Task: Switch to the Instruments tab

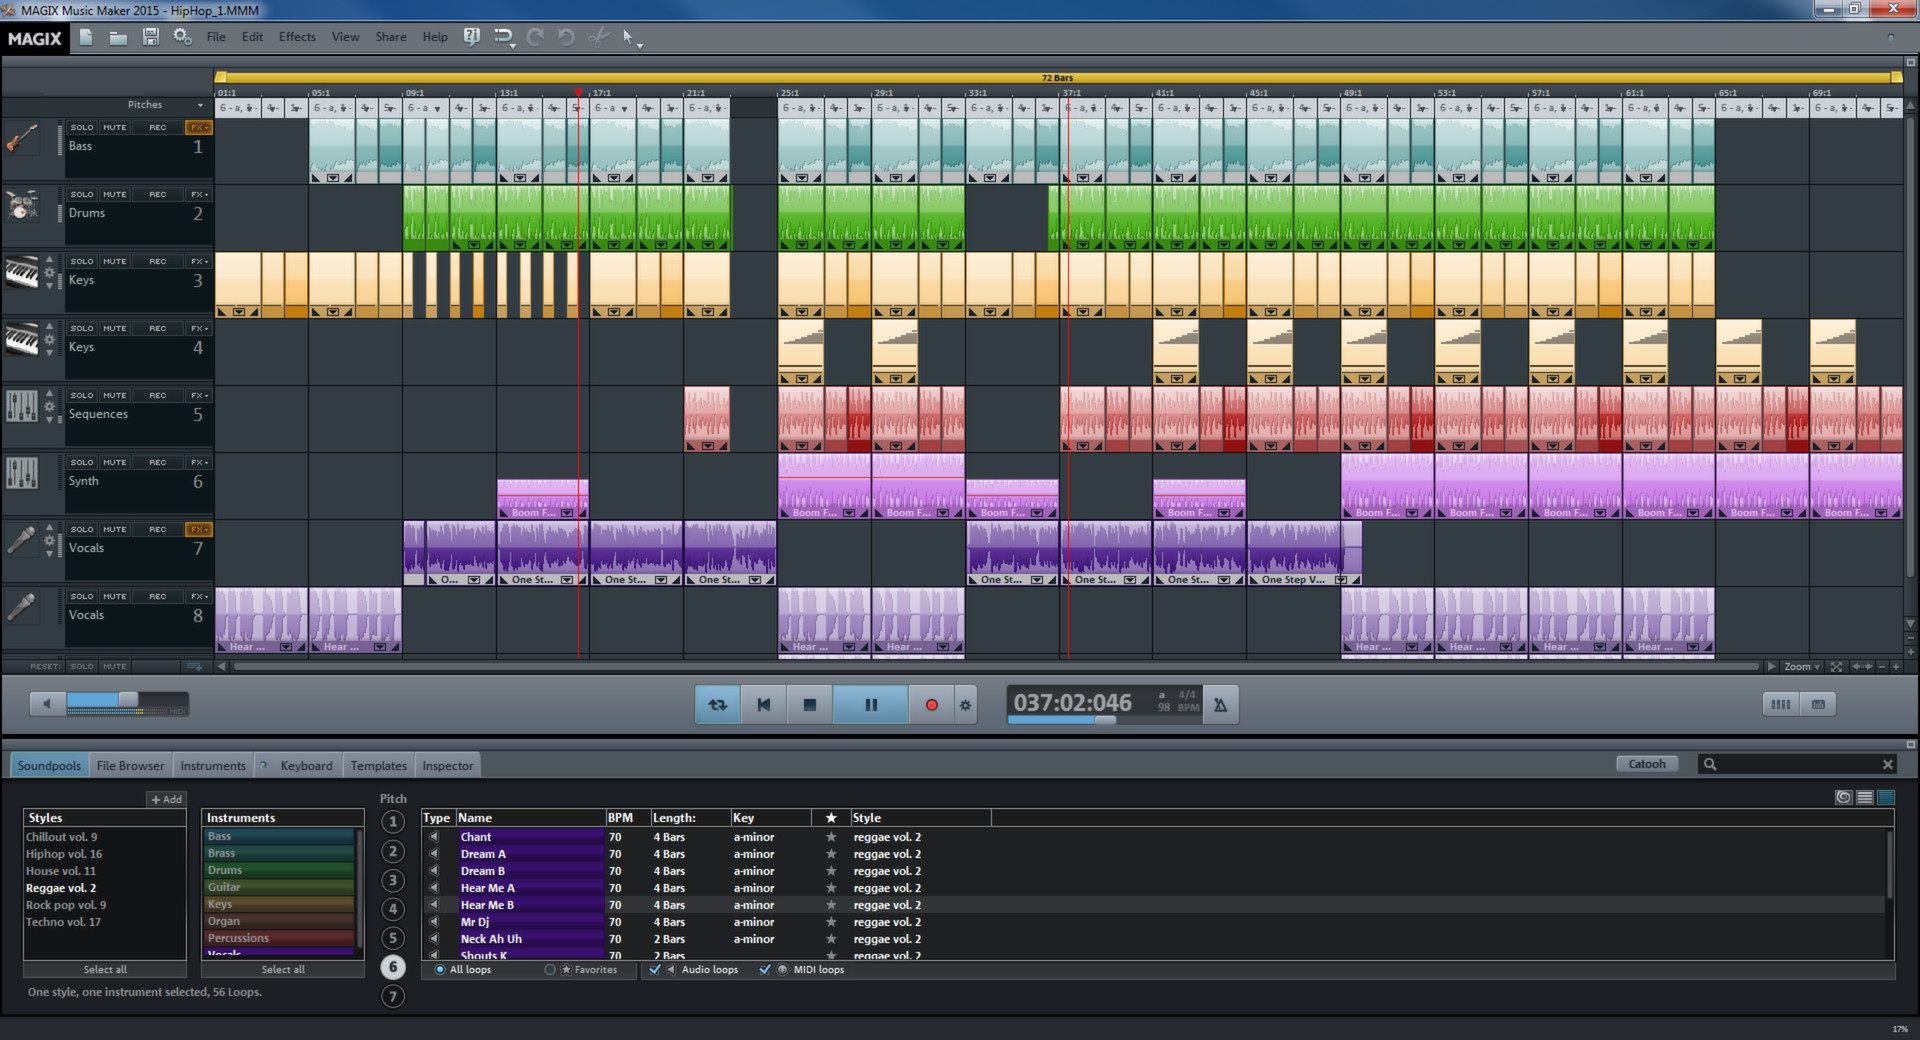Action: click(213, 766)
